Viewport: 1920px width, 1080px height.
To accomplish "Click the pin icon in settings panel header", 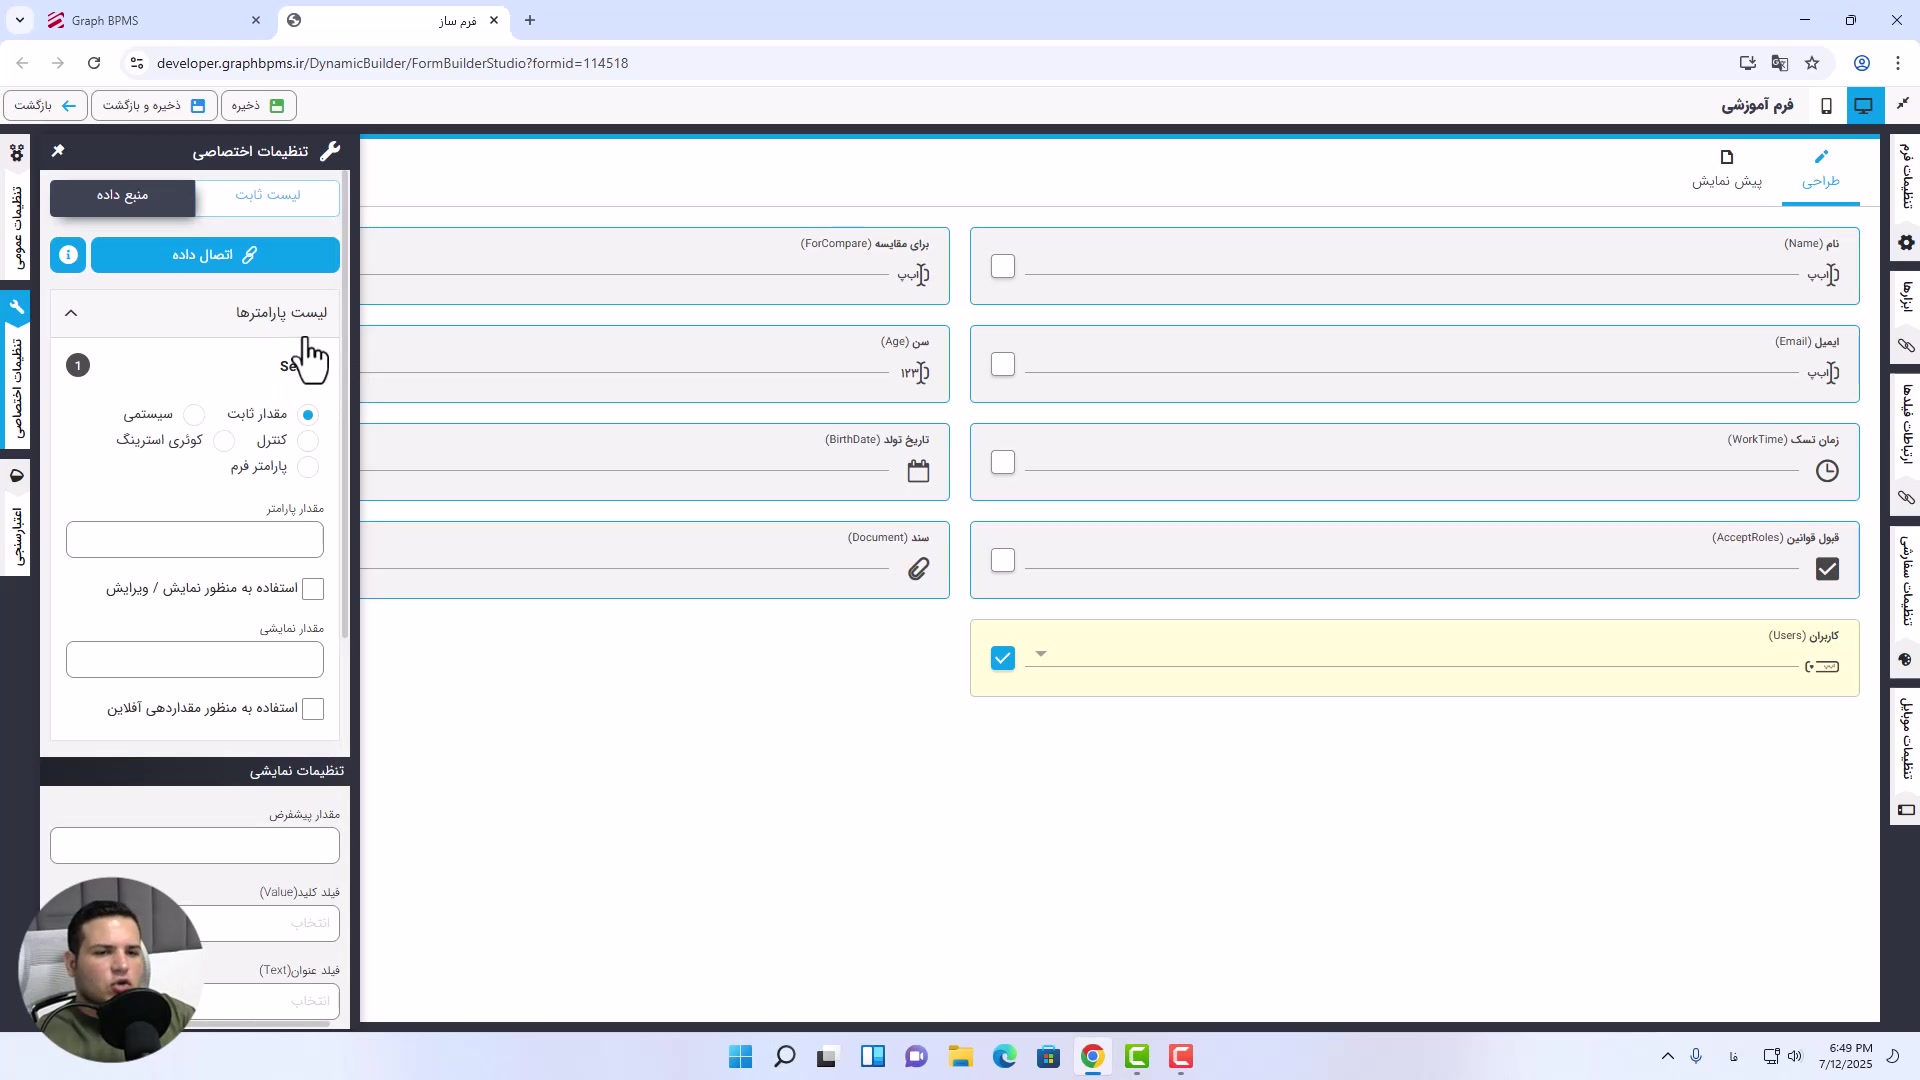I will tap(58, 150).
